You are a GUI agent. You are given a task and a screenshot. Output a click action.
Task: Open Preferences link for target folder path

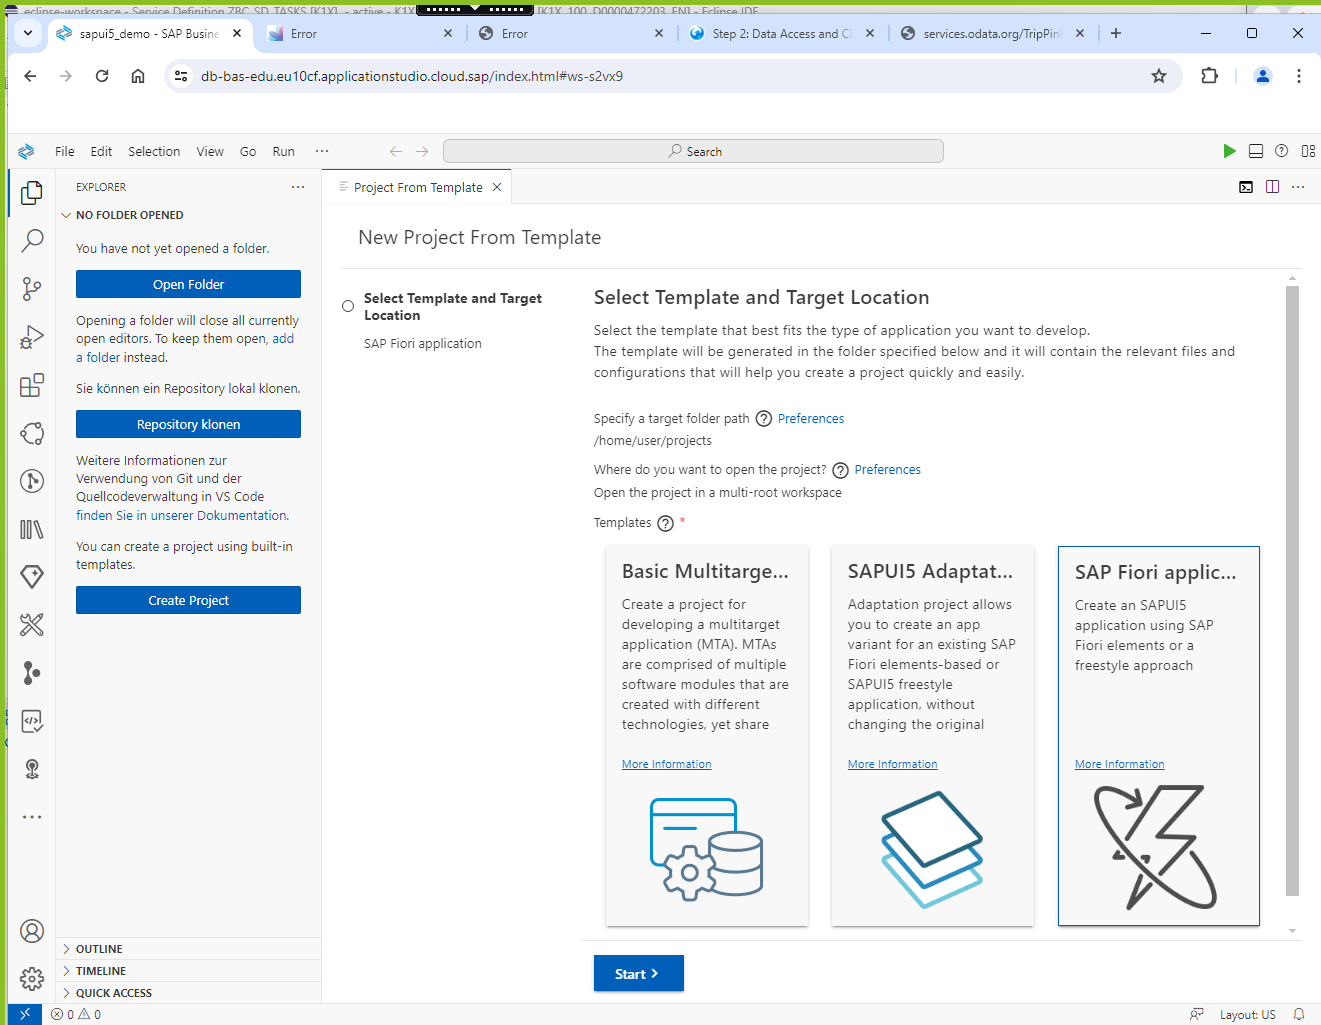[x=811, y=419]
